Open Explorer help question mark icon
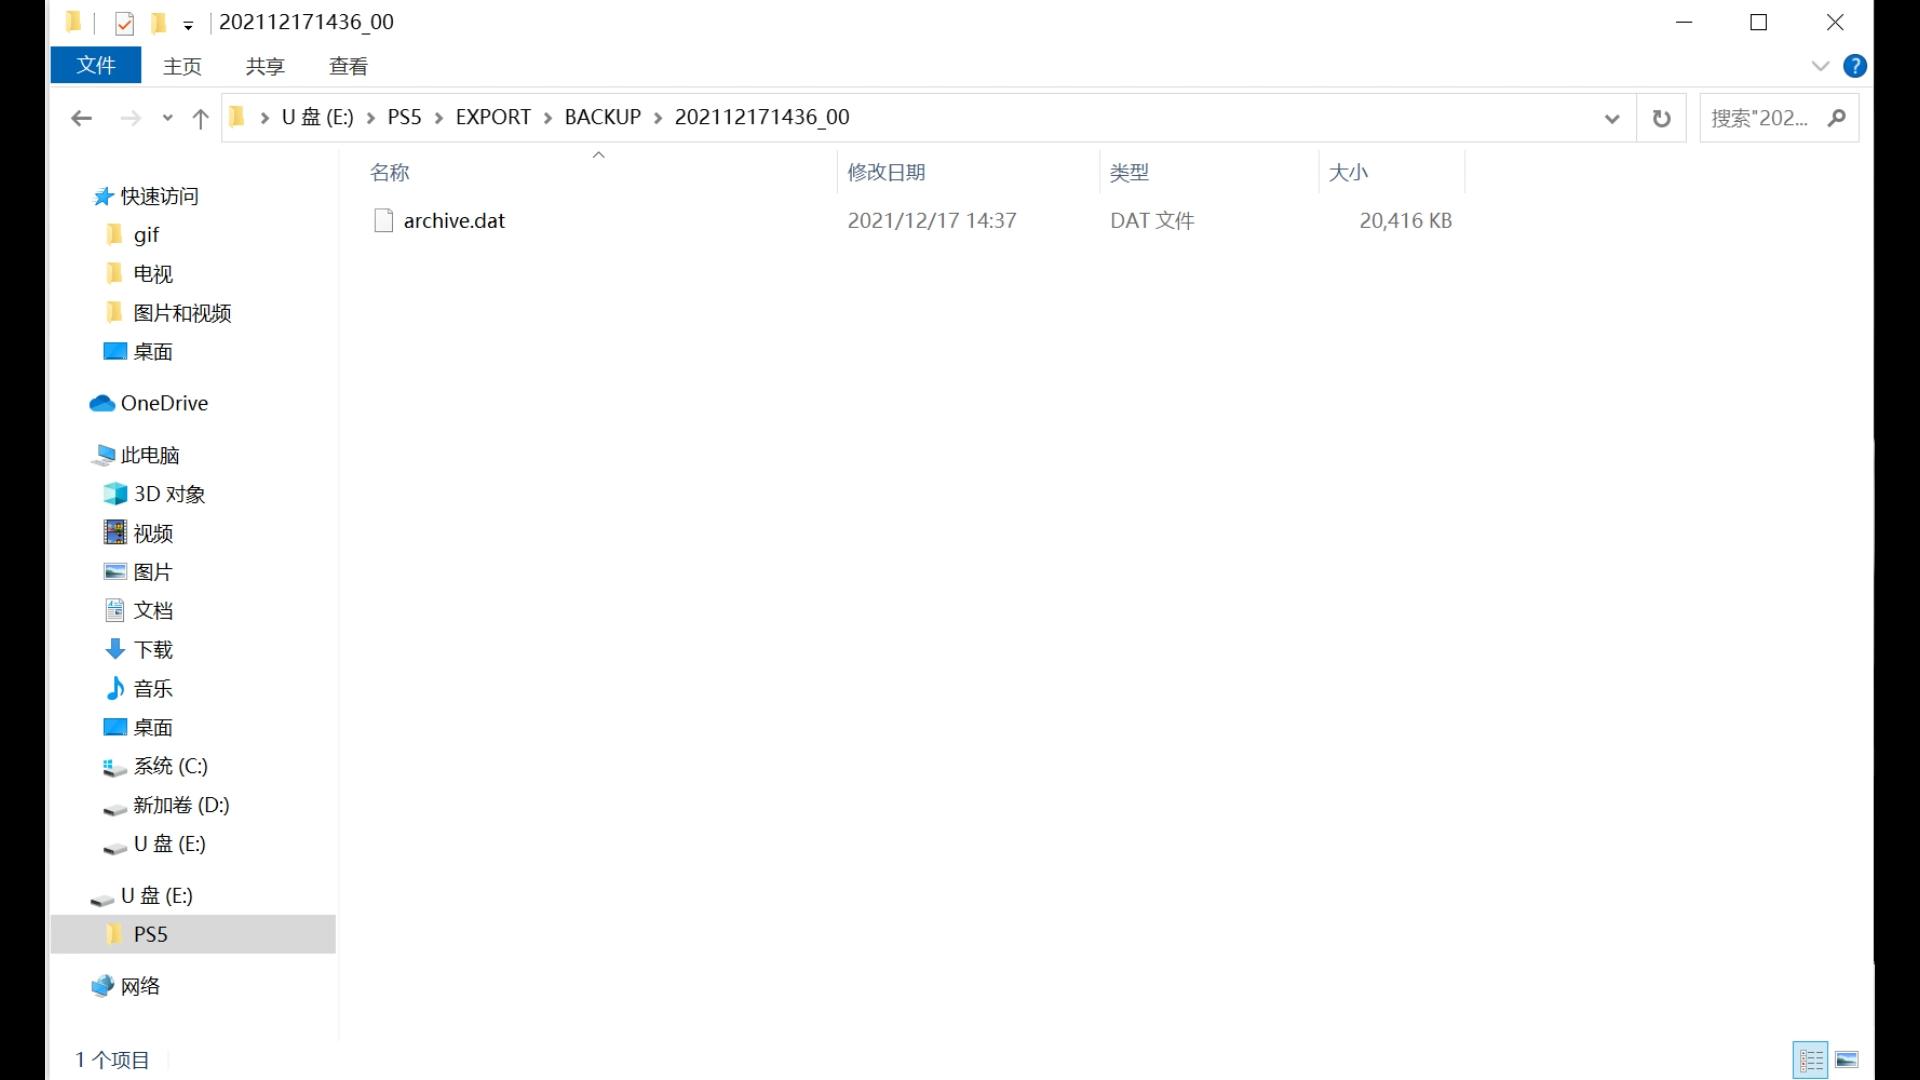 [x=1855, y=66]
